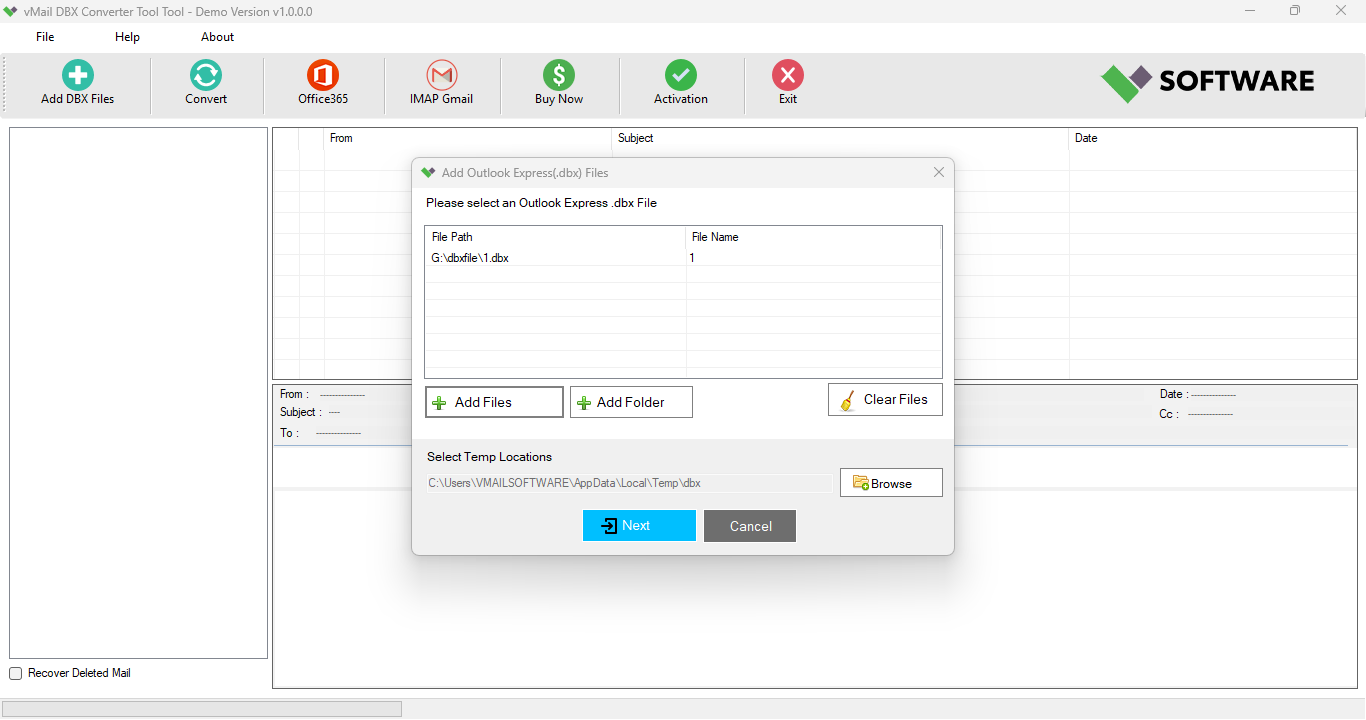
Task: Click the vMail Software logo
Action: [1207, 82]
